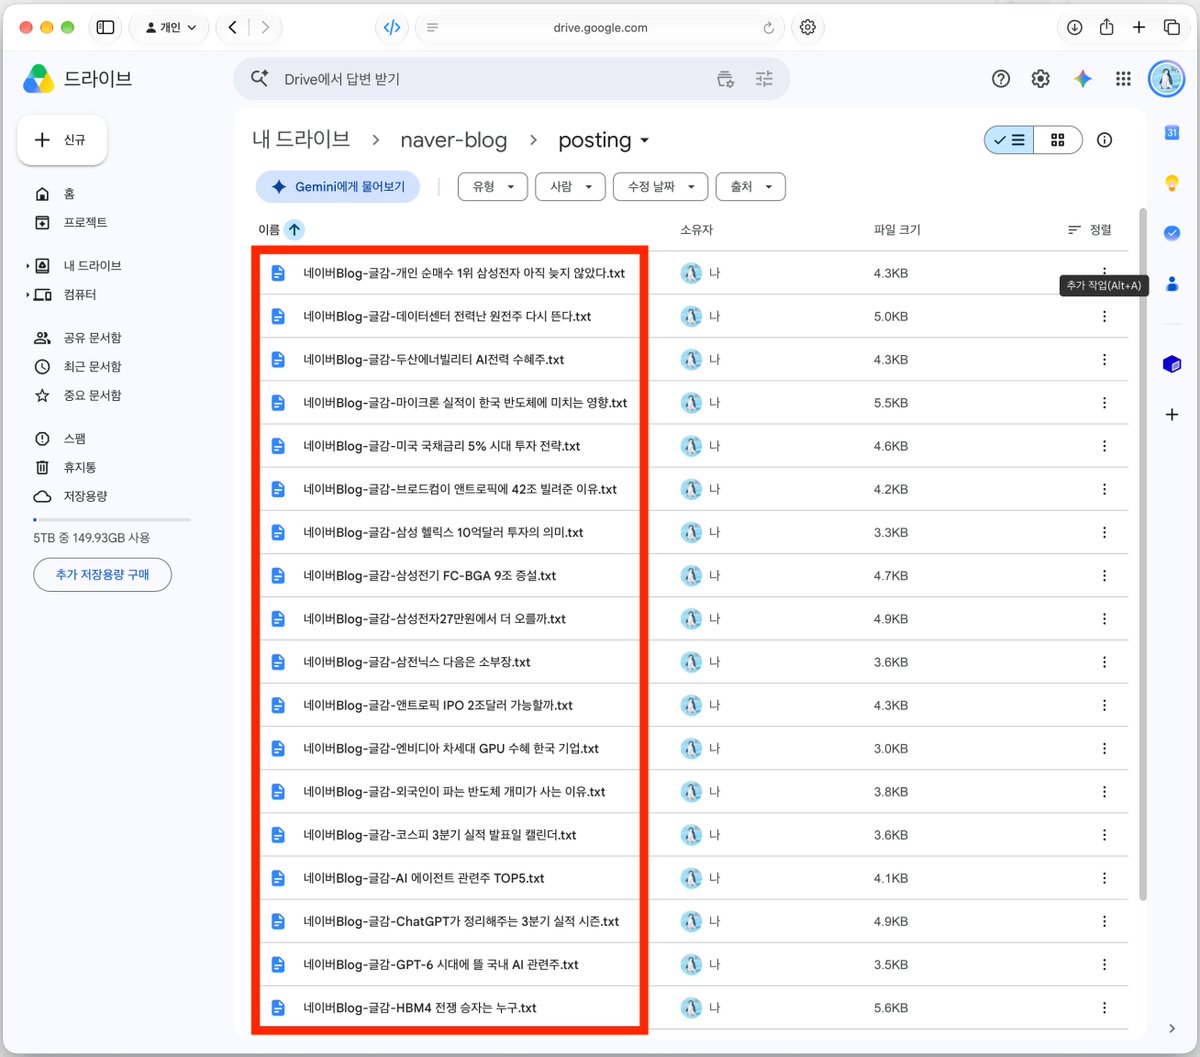Open Google Calendar in side panel

(1172, 132)
